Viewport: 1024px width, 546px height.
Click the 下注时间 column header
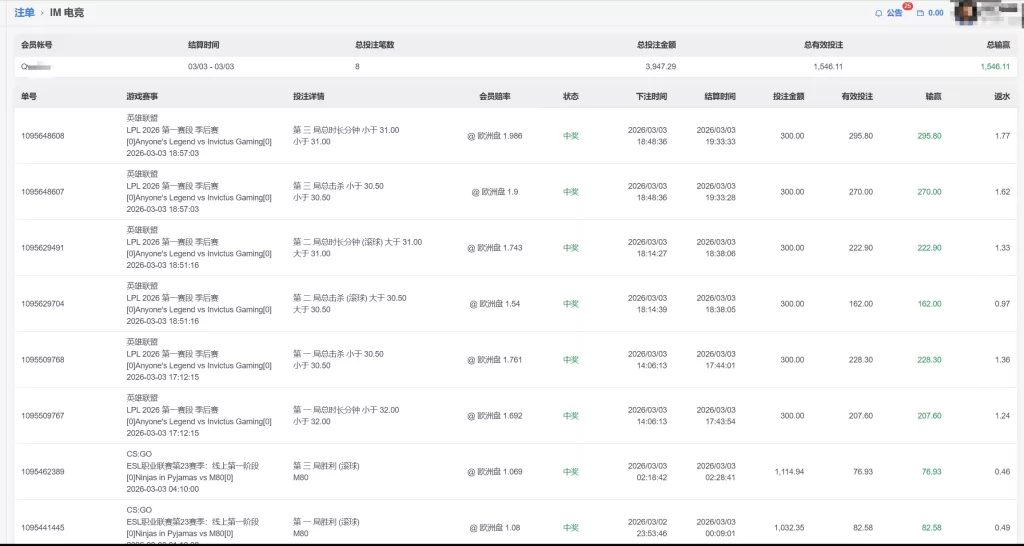(x=651, y=96)
